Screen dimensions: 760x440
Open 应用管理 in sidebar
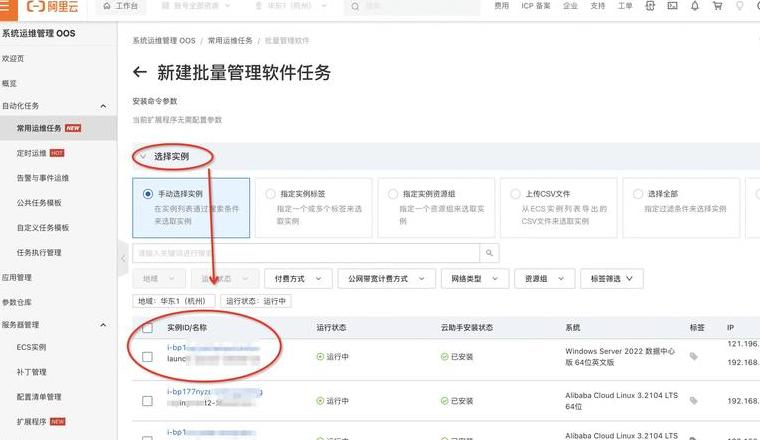pos(16,277)
